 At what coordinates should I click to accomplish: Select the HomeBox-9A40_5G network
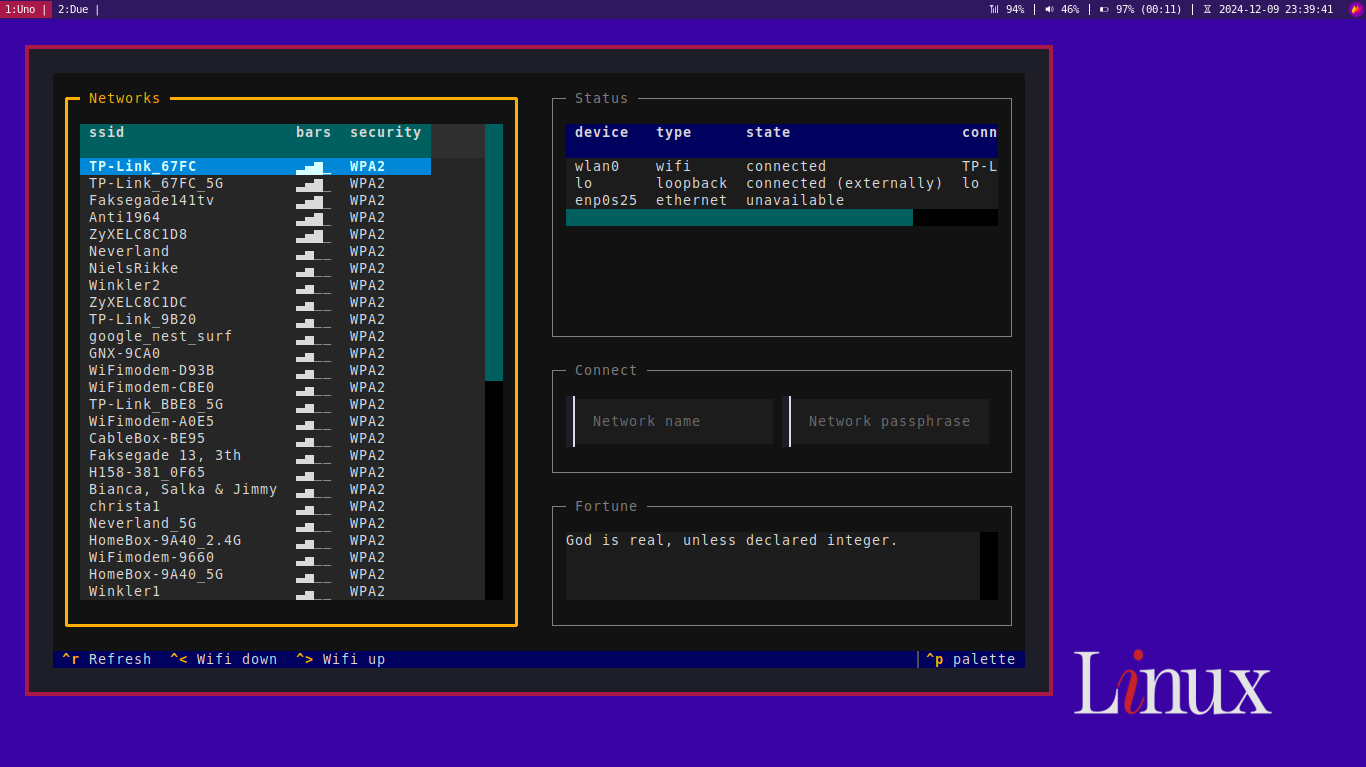pyautogui.click(x=256, y=574)
